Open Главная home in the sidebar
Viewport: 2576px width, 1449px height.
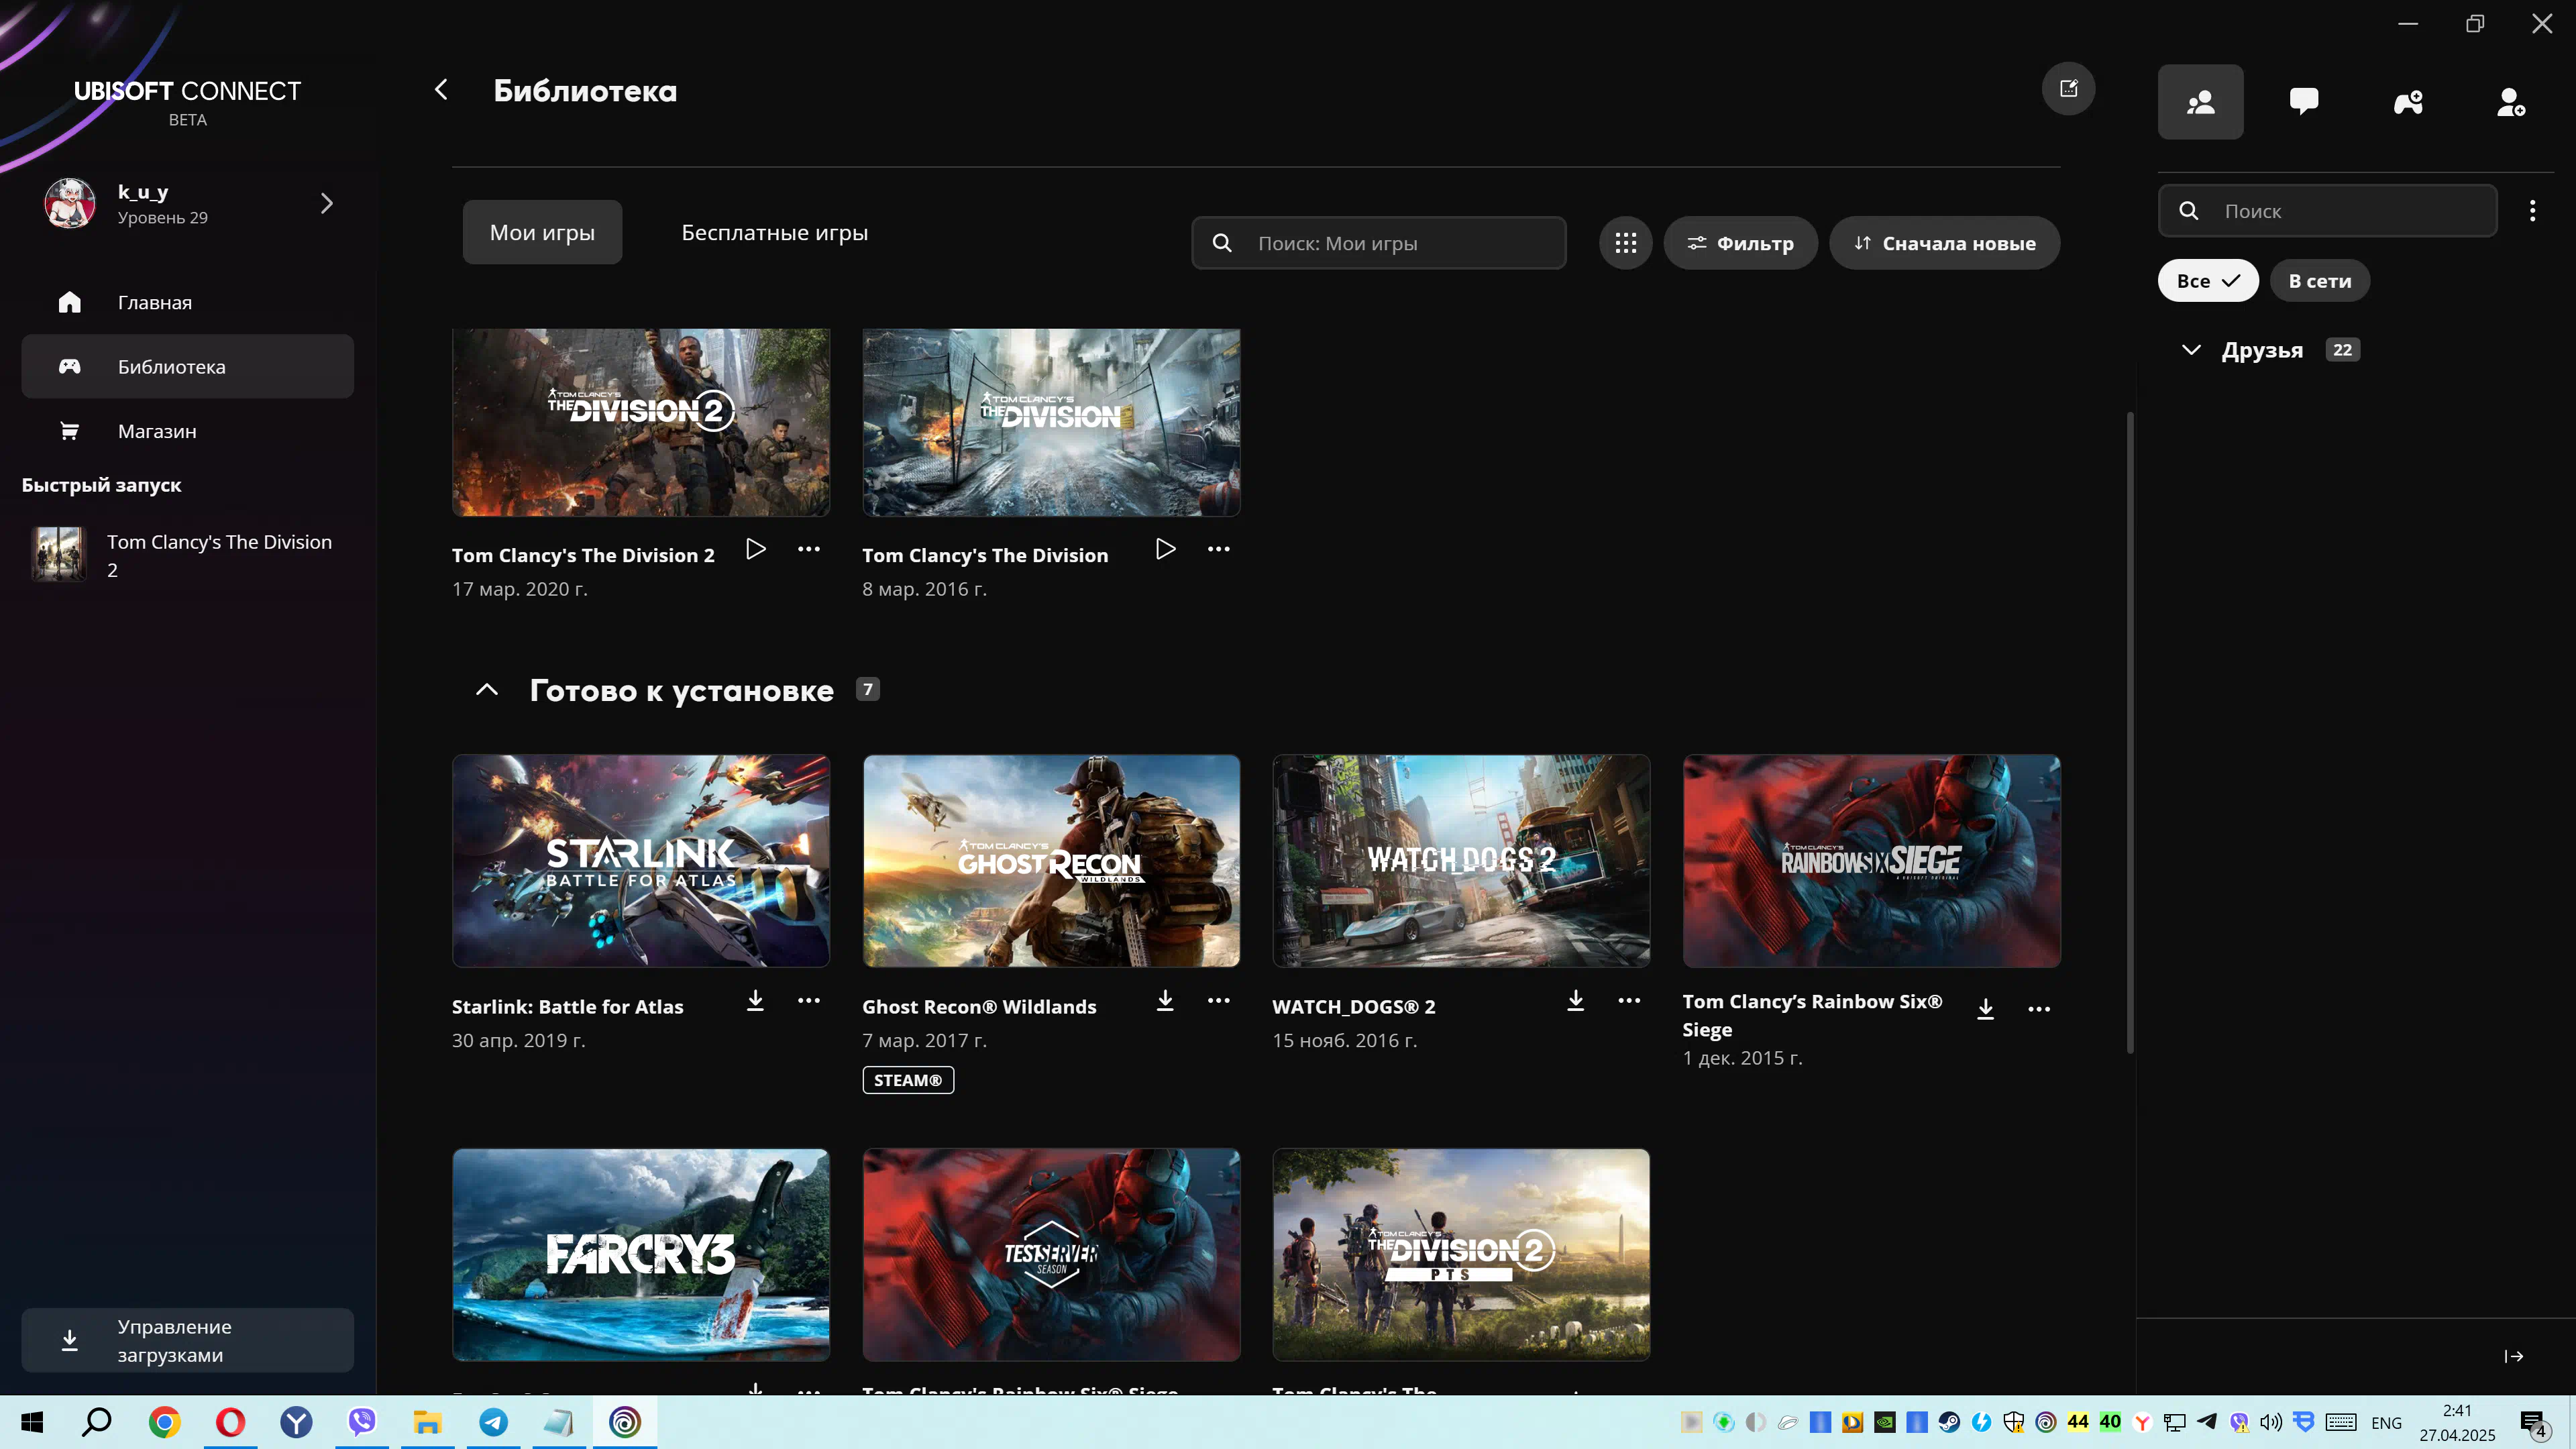pyautogui.click(x=187, y=302)
